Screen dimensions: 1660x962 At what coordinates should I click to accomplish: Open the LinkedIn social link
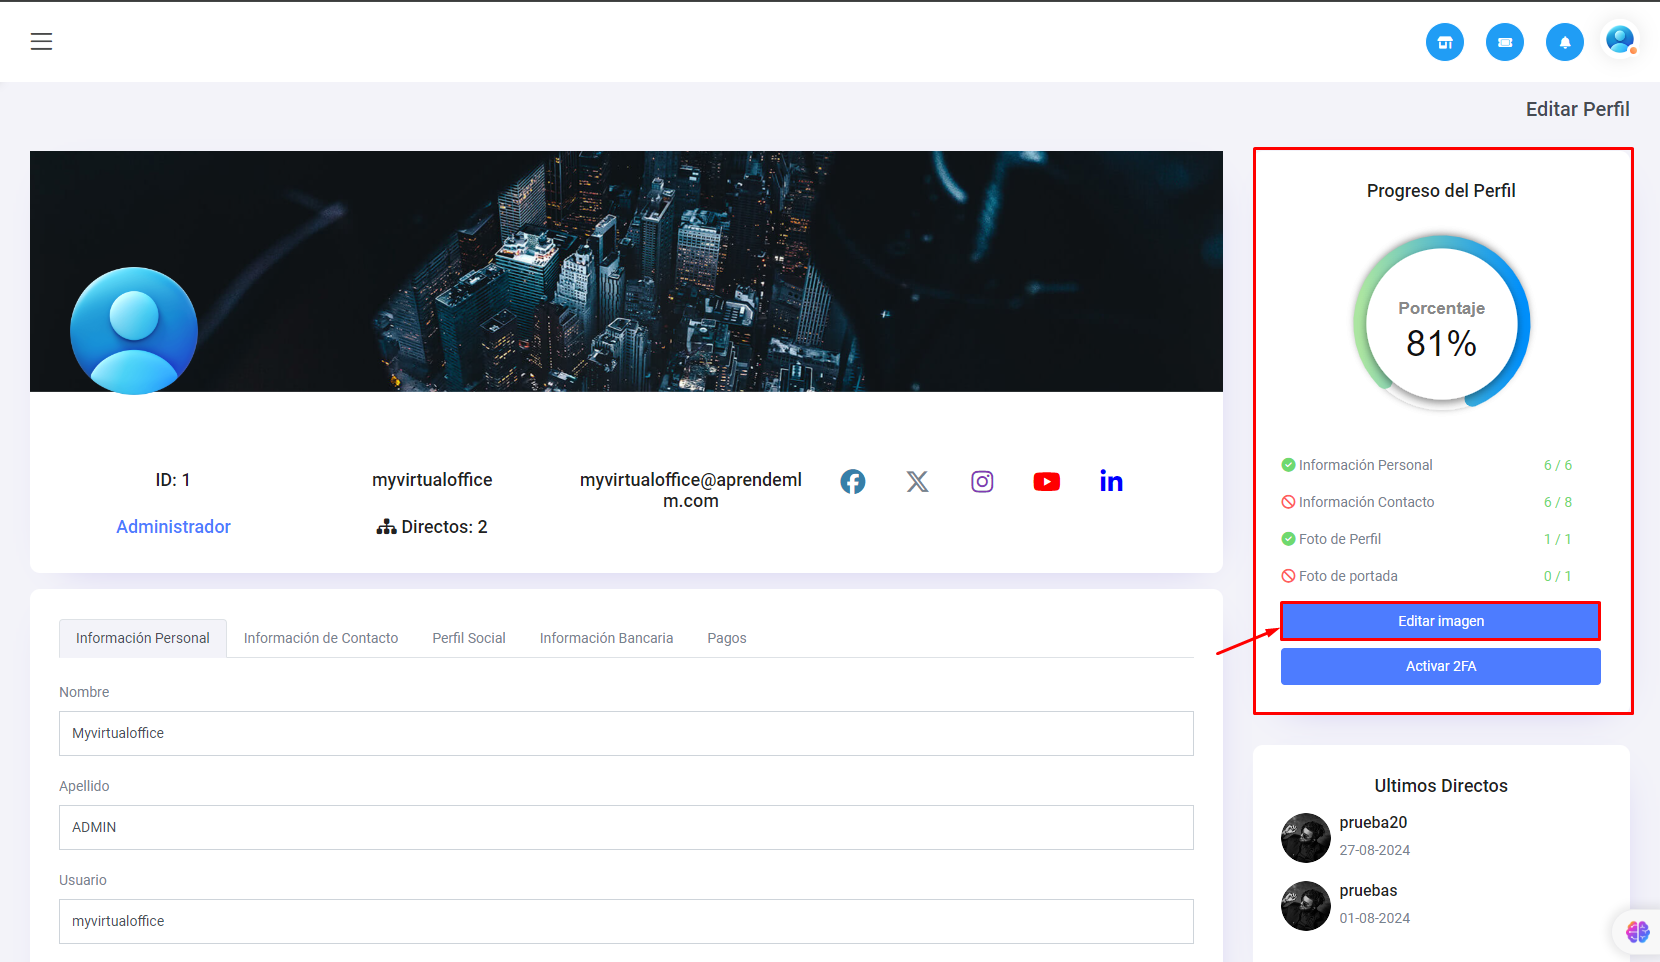[x=1111, y=482]
